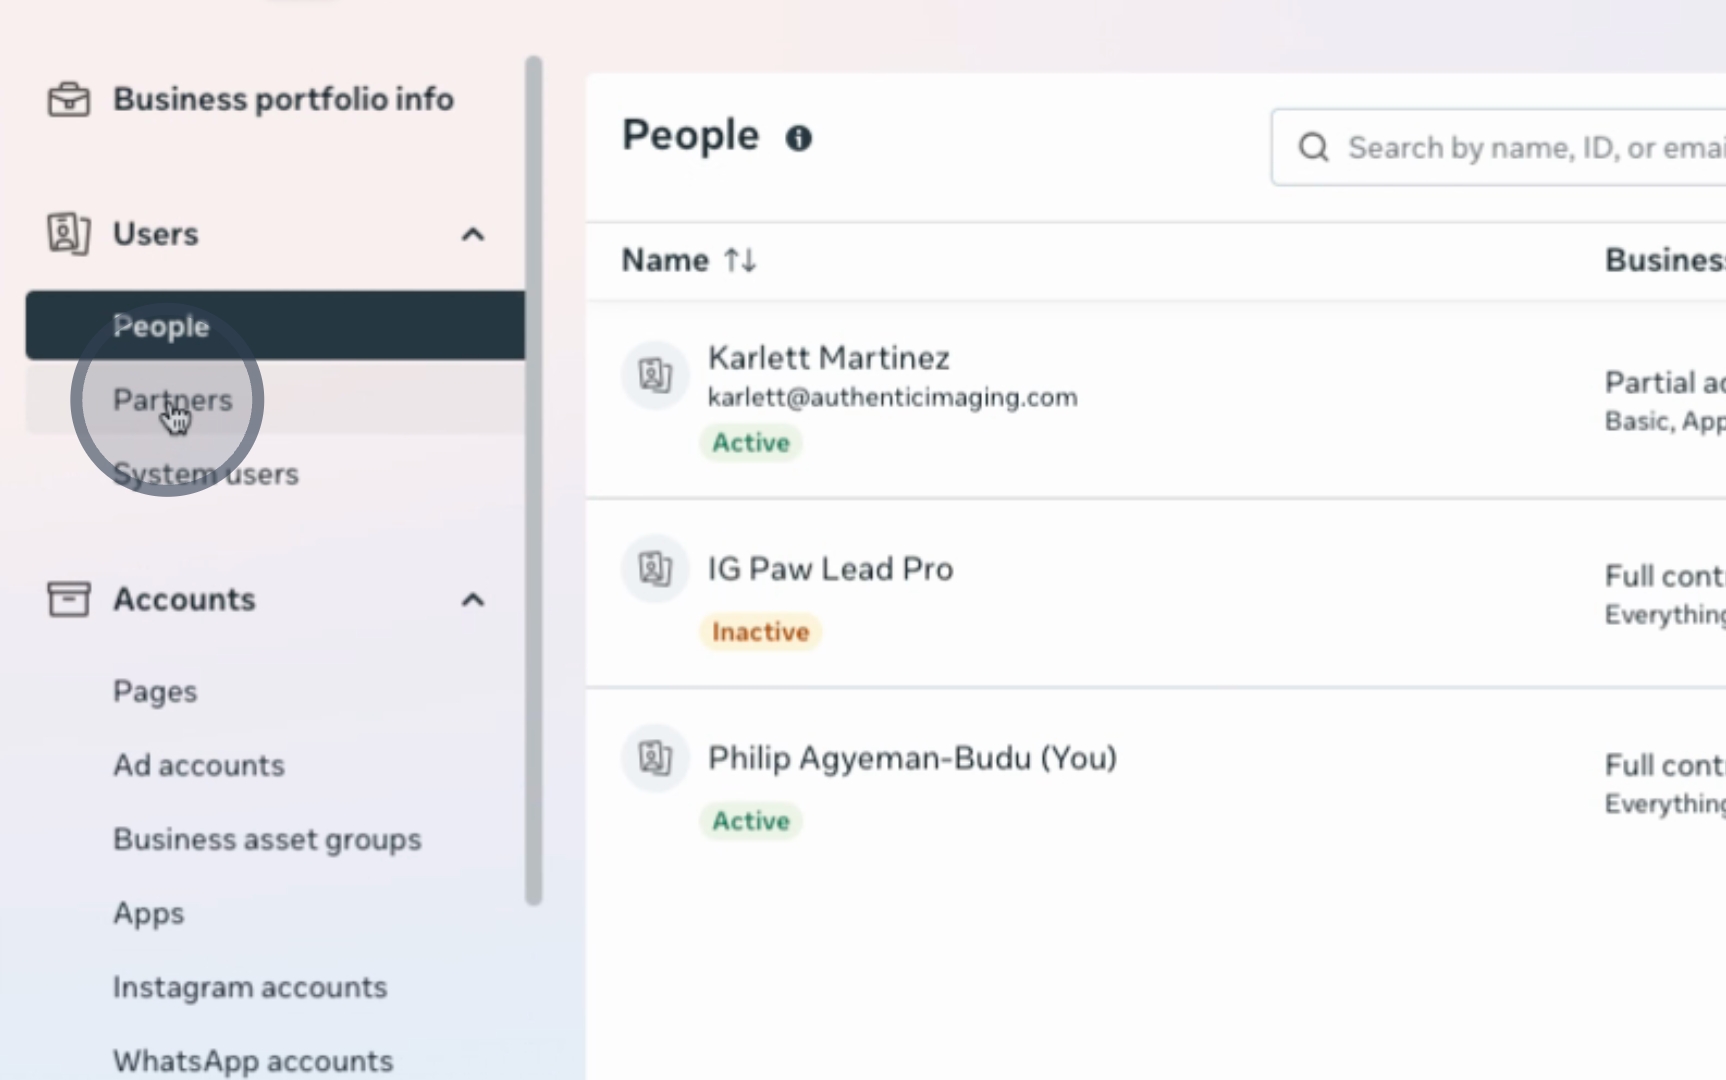The image size is (1726, 1080).
Task: Click the search magnifier icon
Action: pyautogui.click(x=1313, y=148)
